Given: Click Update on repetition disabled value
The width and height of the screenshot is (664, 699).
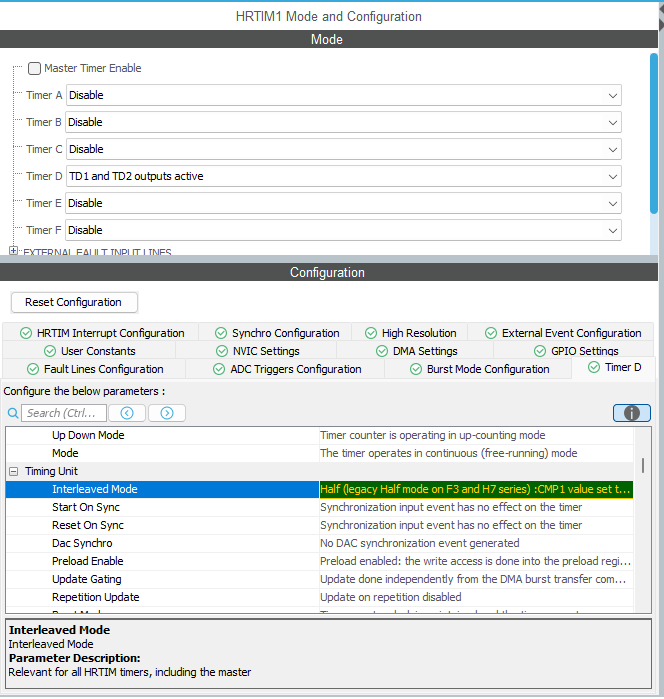Looking at the screenshot, I should (476, 597).
